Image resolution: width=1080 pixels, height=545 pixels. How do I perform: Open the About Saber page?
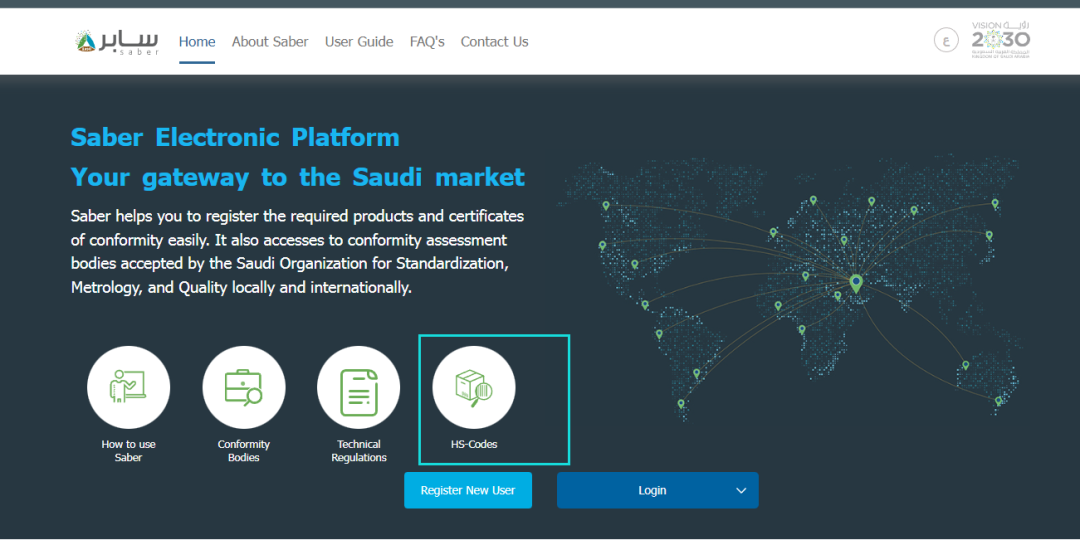click(270, 41)
